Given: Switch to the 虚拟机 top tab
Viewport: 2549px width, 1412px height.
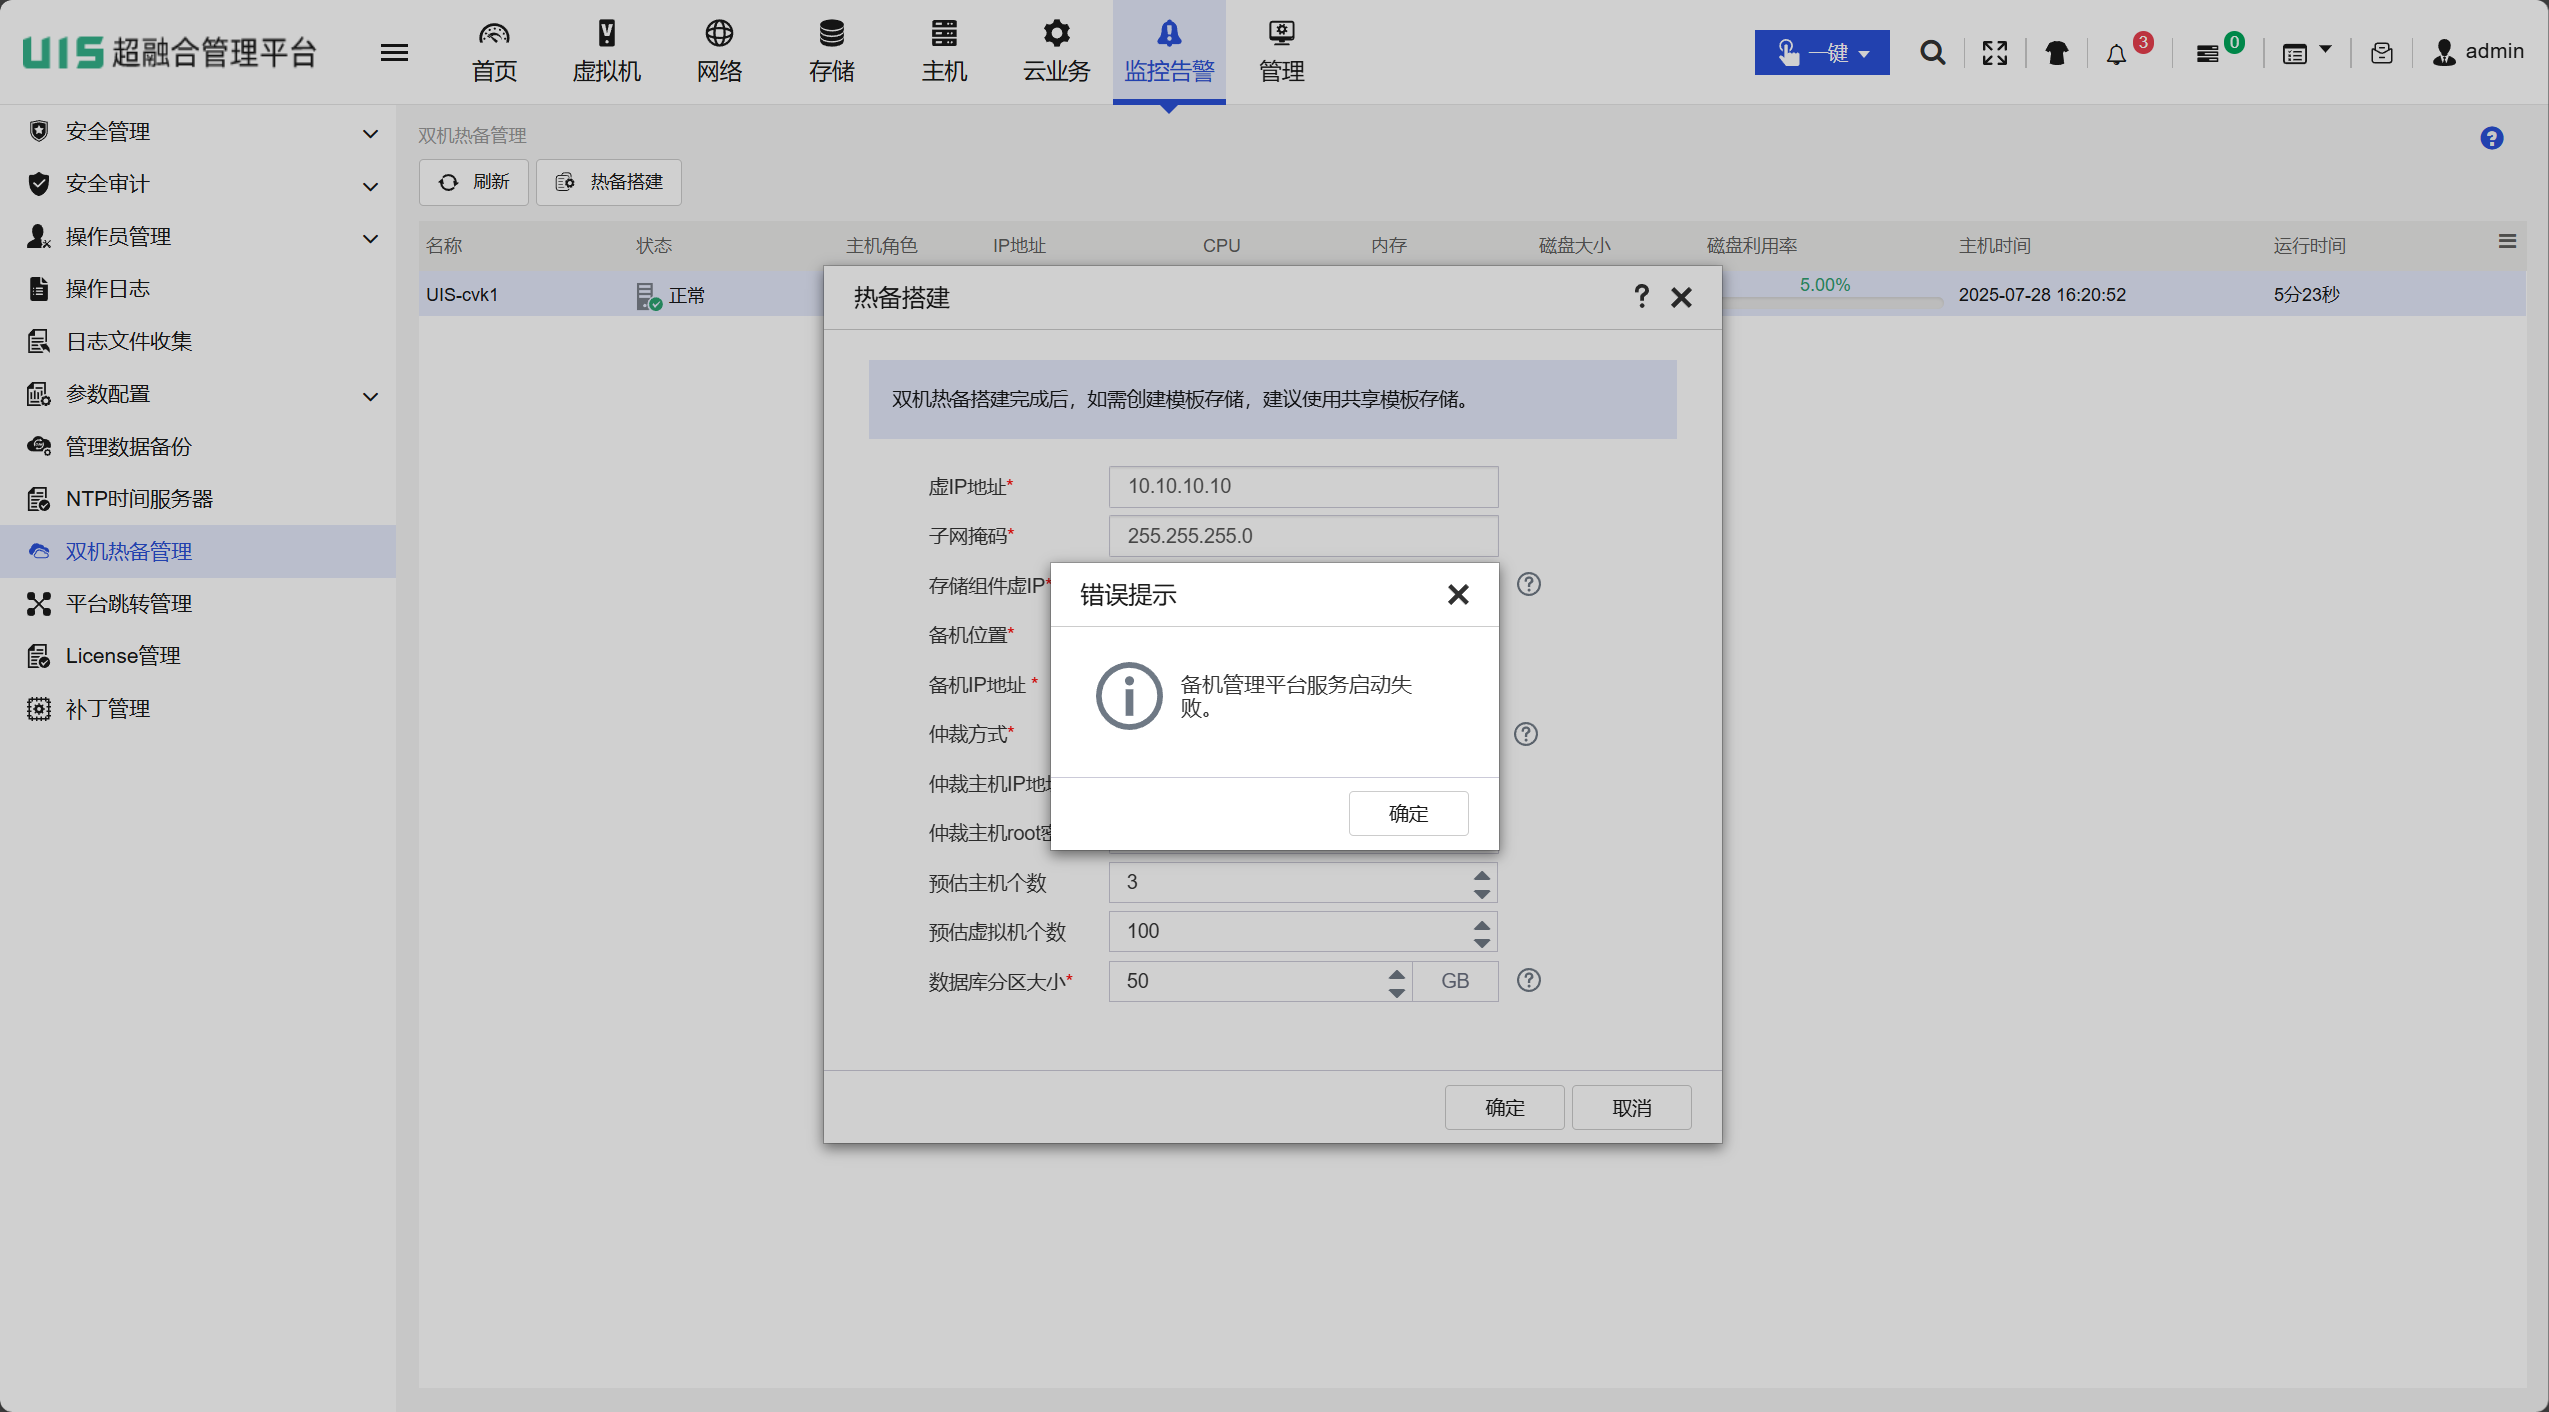Looking at the screenshot, I should point(606,52).
